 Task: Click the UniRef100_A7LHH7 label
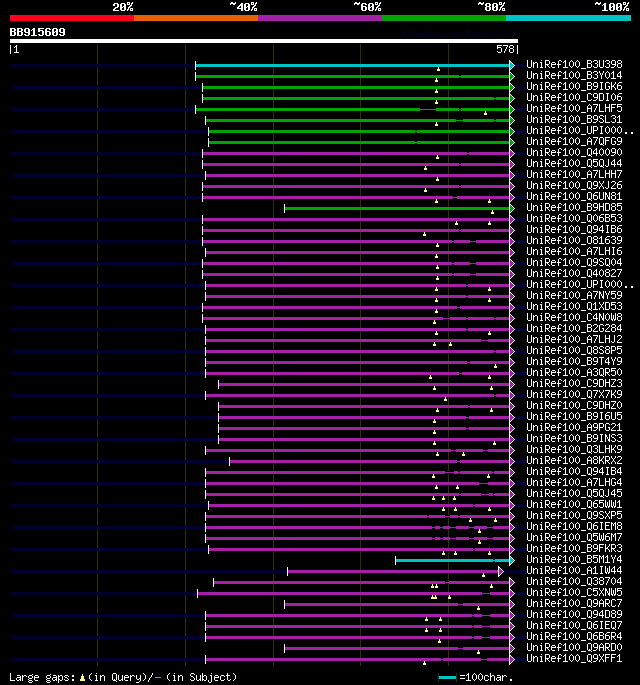(x=574, y=174)
